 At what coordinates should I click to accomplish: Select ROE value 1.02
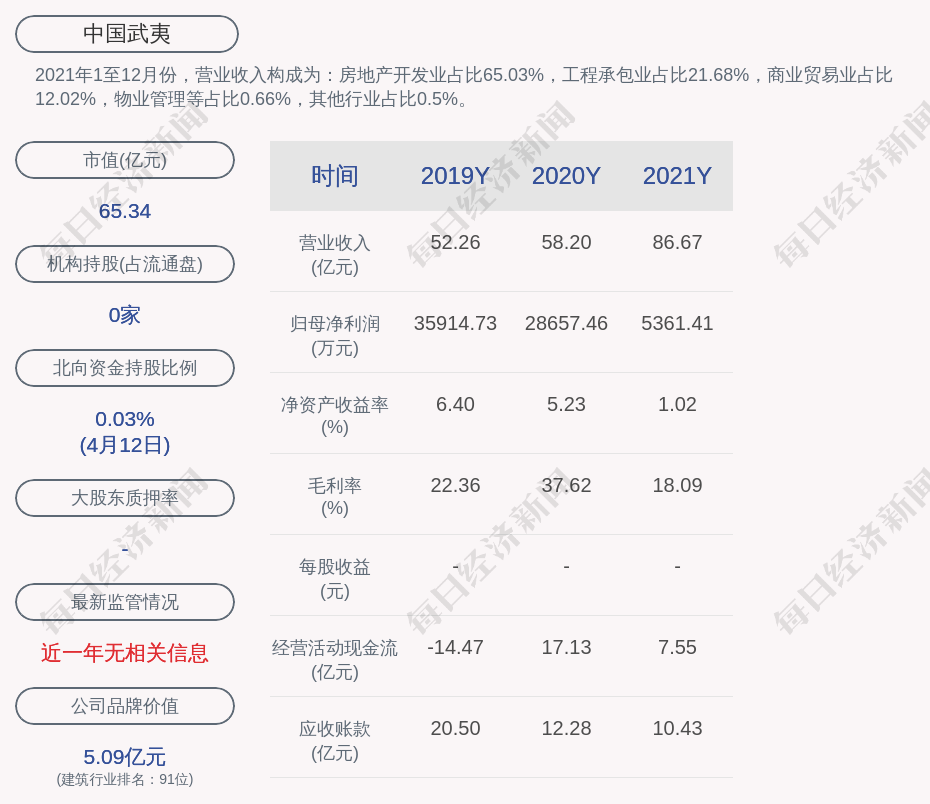677,404
